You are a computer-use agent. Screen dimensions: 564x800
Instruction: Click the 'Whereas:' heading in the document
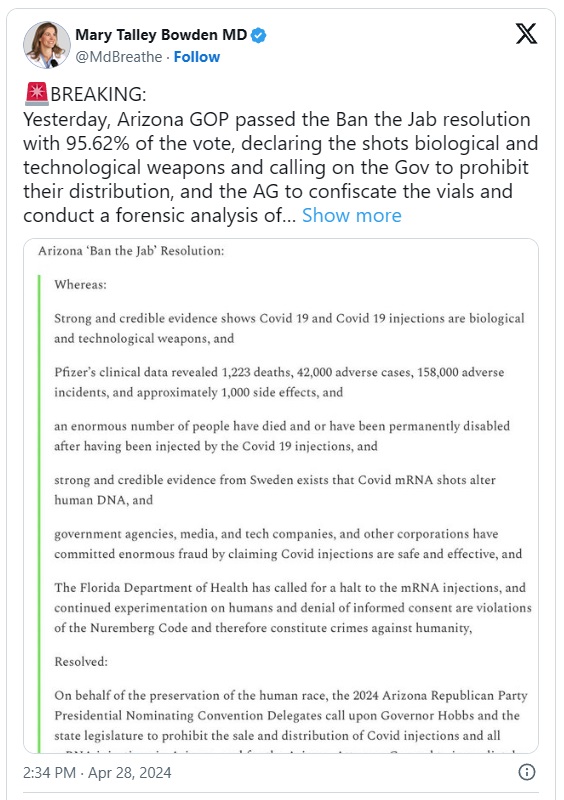coord(81,284)
